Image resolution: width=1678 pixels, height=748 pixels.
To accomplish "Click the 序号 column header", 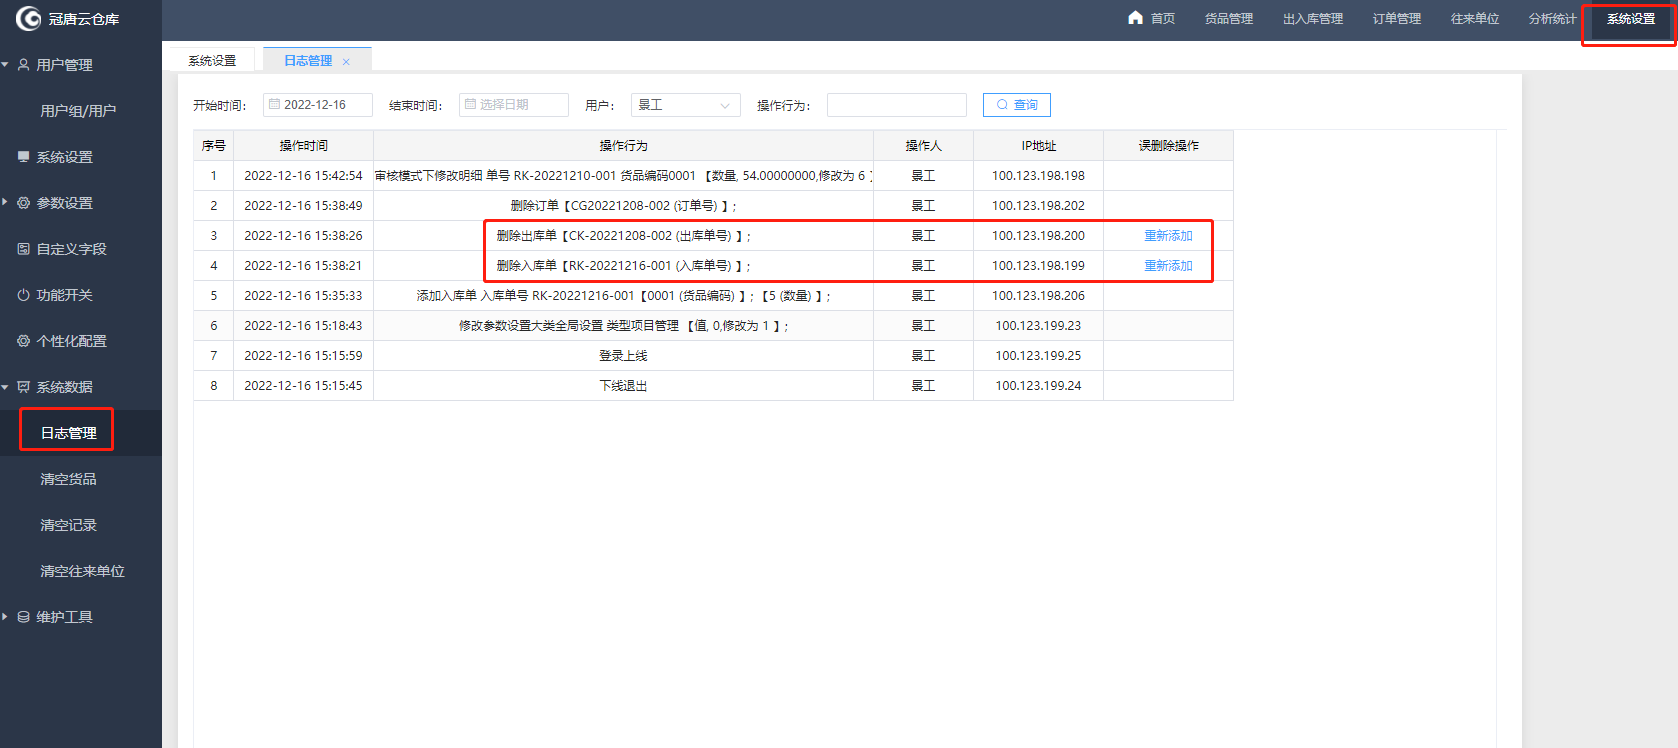I will pyautogui.click(x=213, y=145).
